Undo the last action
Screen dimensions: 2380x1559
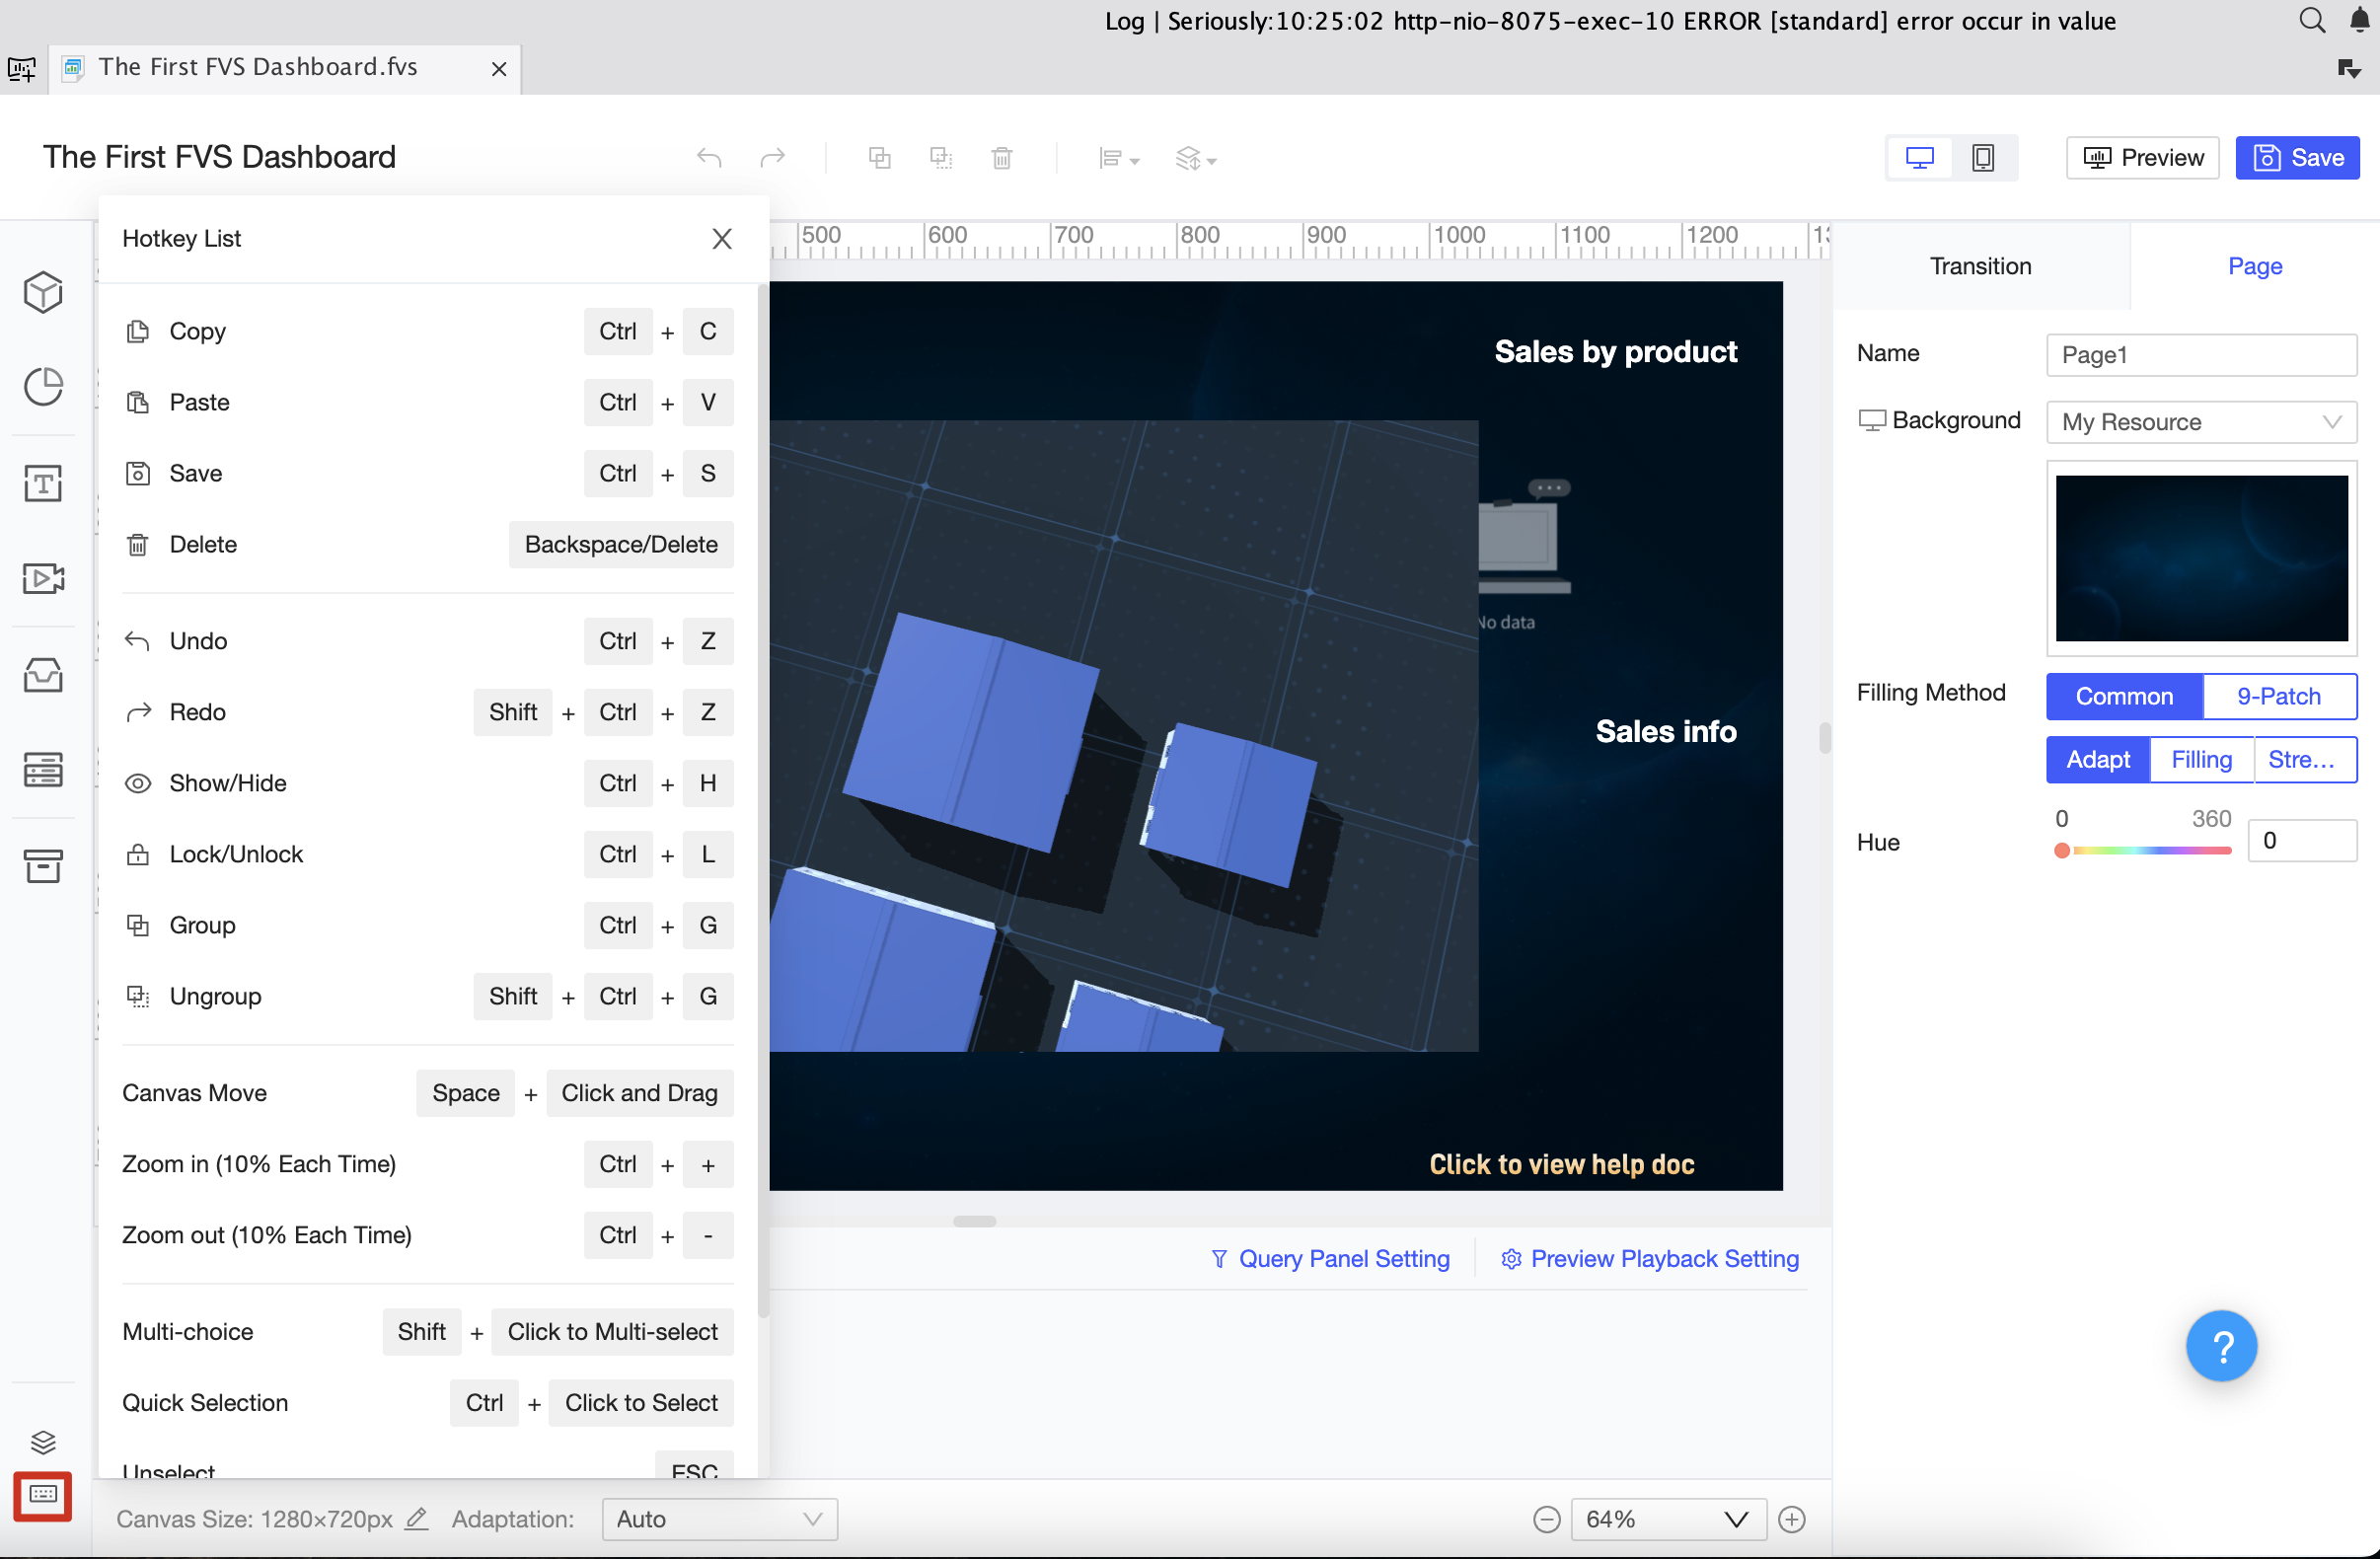click(x=709, y=158)
